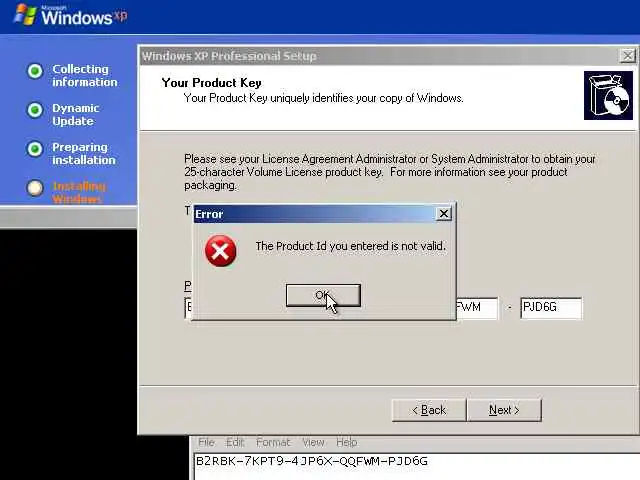Click the Volume License product key instructions text
Image resolution: width=640 pixels, height=480 pixels.
click(x=389, y=172)
